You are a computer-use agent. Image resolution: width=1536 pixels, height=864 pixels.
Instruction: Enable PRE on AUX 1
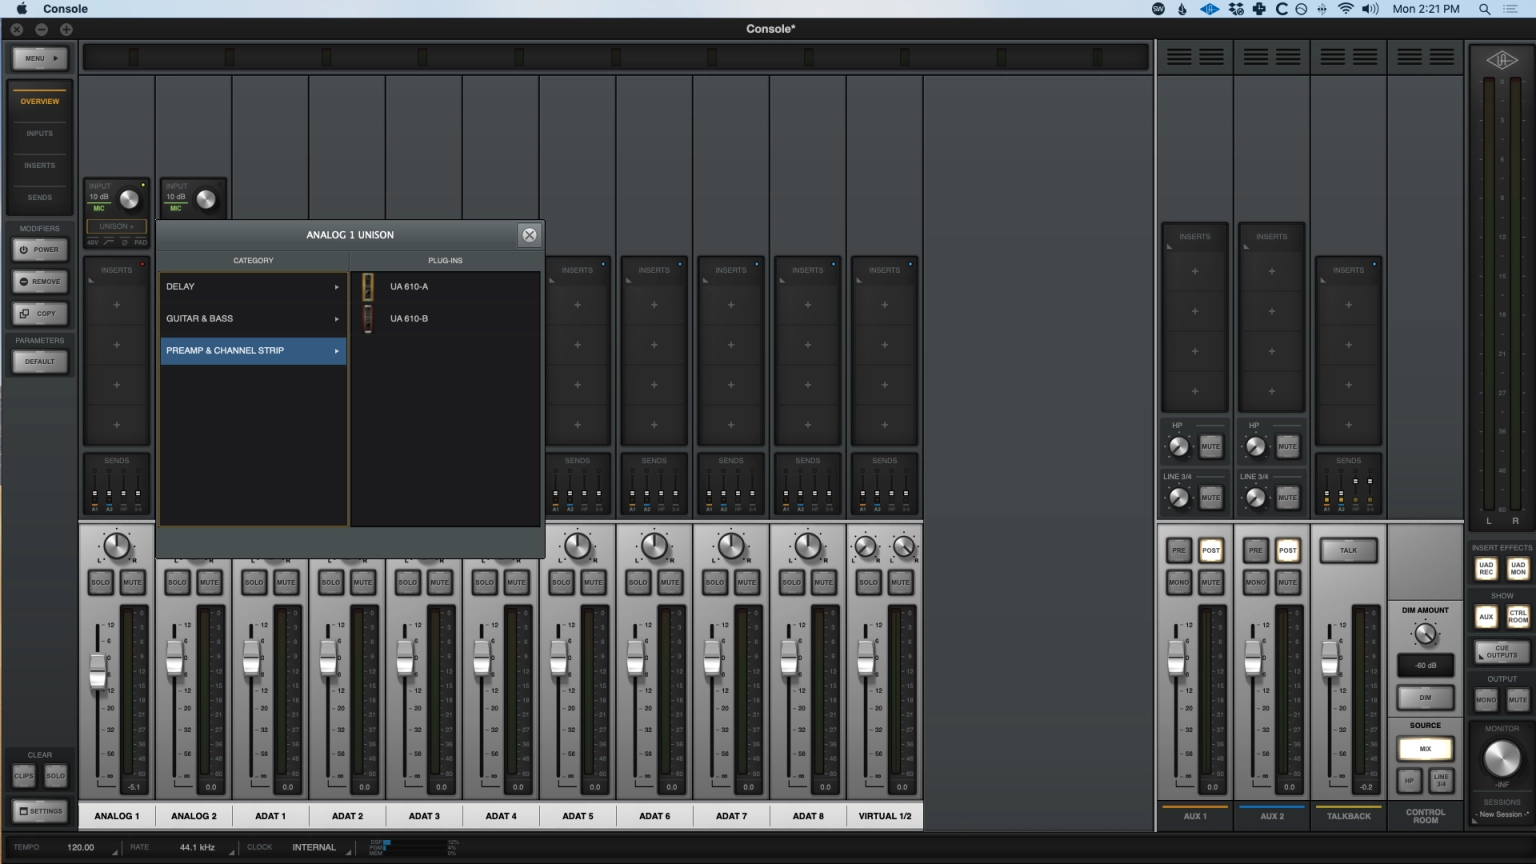pos(1179,550)
